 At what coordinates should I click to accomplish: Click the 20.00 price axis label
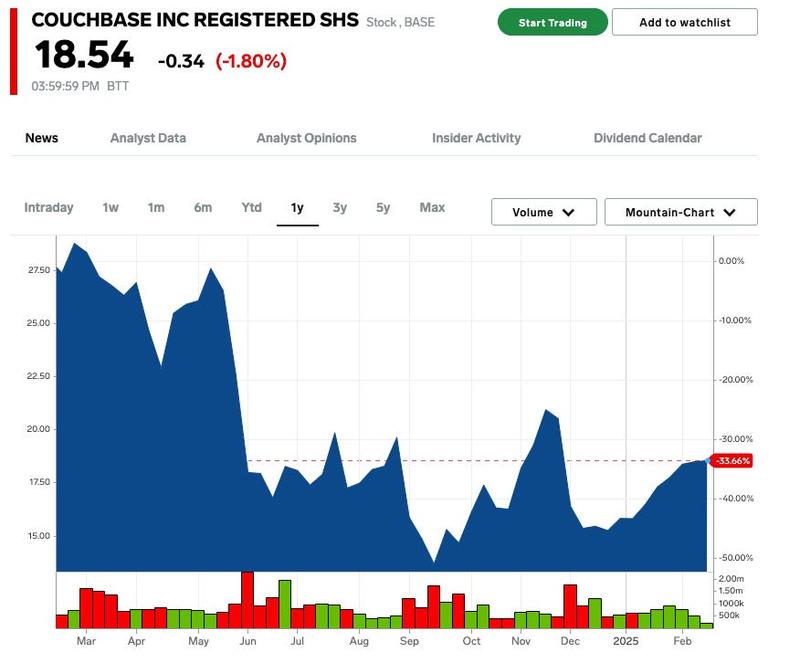click(x=39, y=429)
